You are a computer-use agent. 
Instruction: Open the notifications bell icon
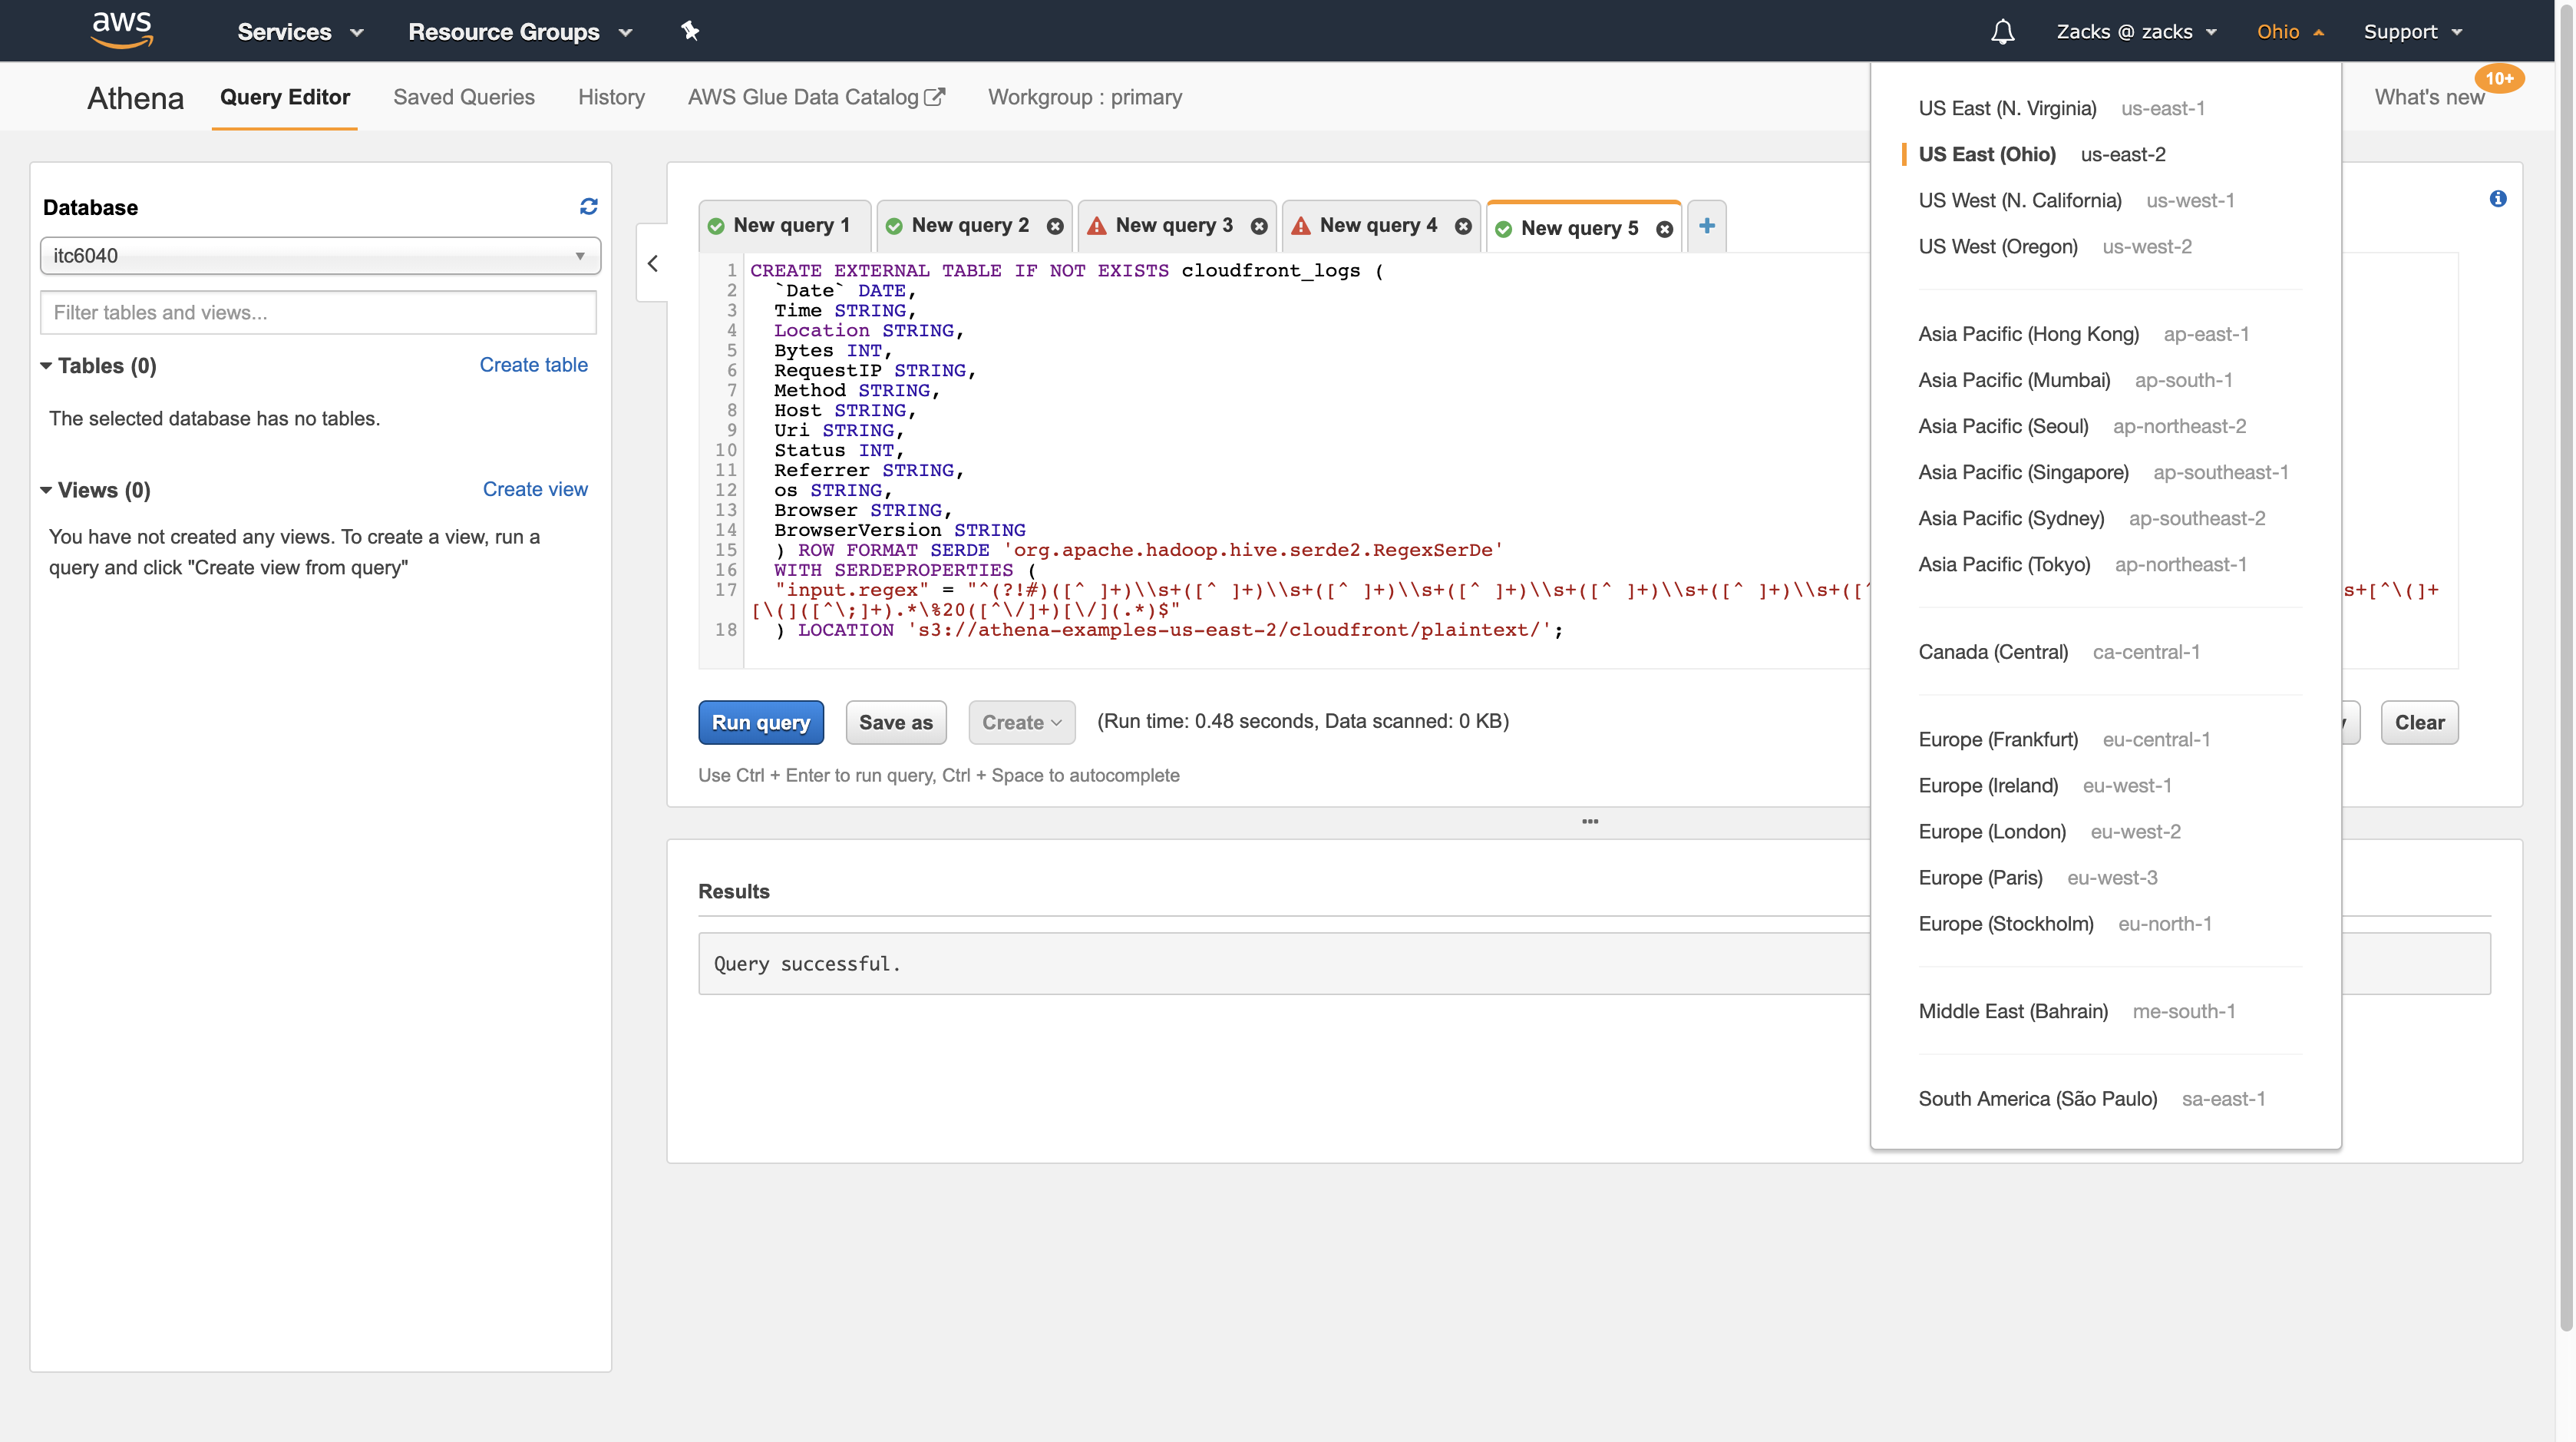tap(2002, 32)
